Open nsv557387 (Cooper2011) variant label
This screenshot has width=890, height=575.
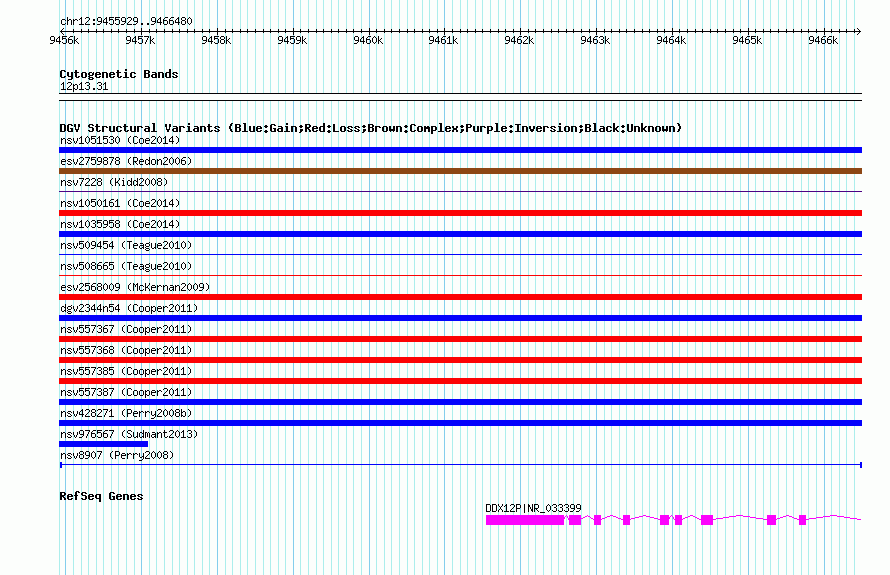[x=126, y=392]
